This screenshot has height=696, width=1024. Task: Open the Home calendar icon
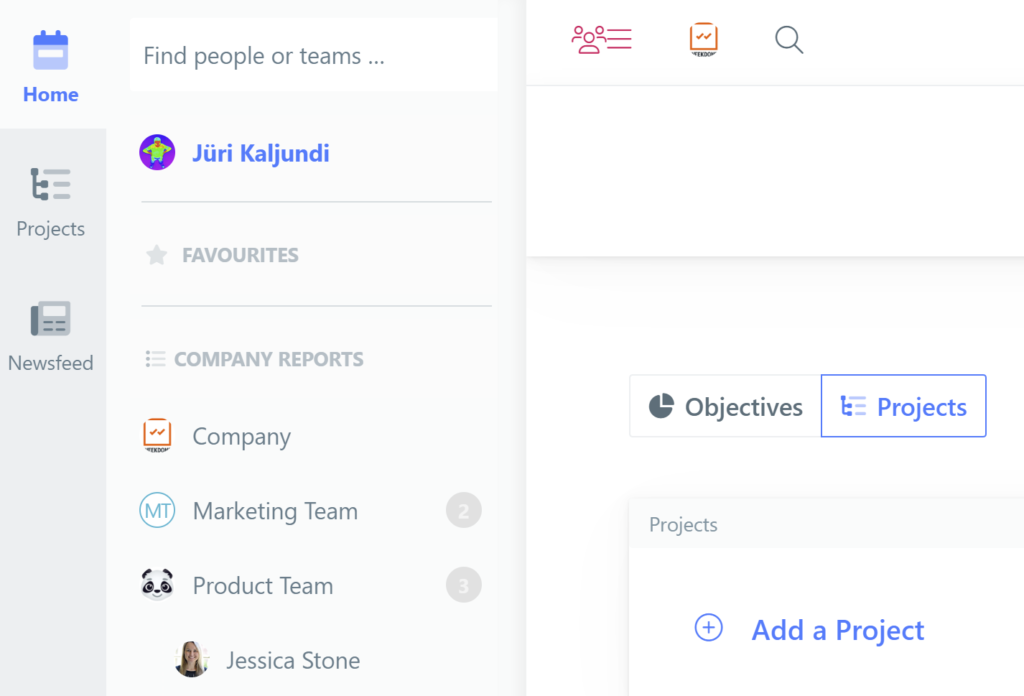[50, 50]
